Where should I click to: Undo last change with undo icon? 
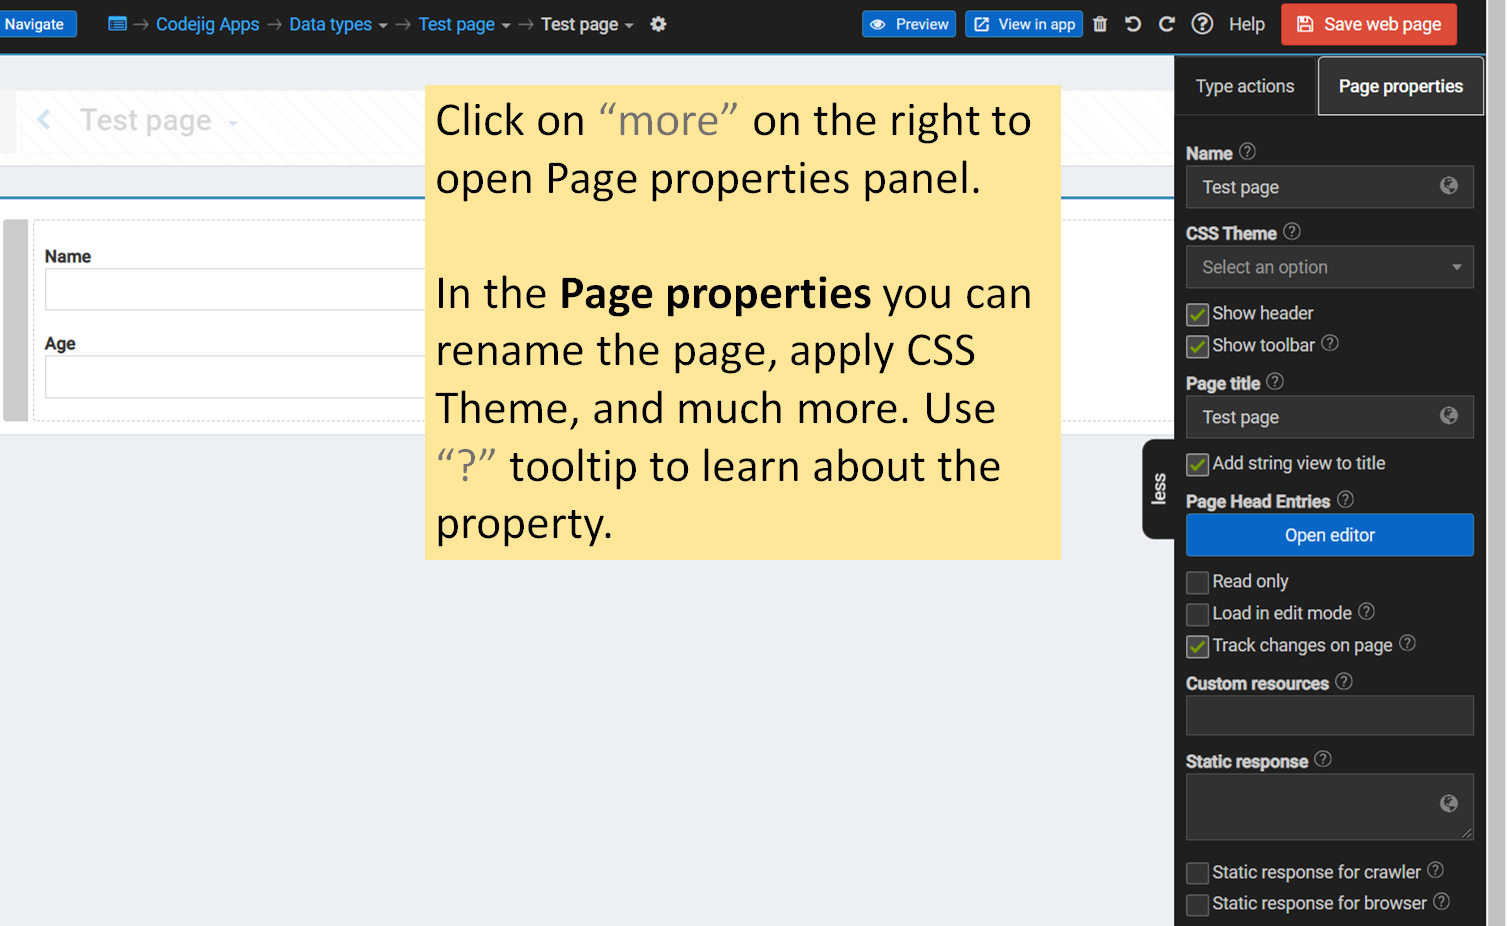click(1133, 24)
